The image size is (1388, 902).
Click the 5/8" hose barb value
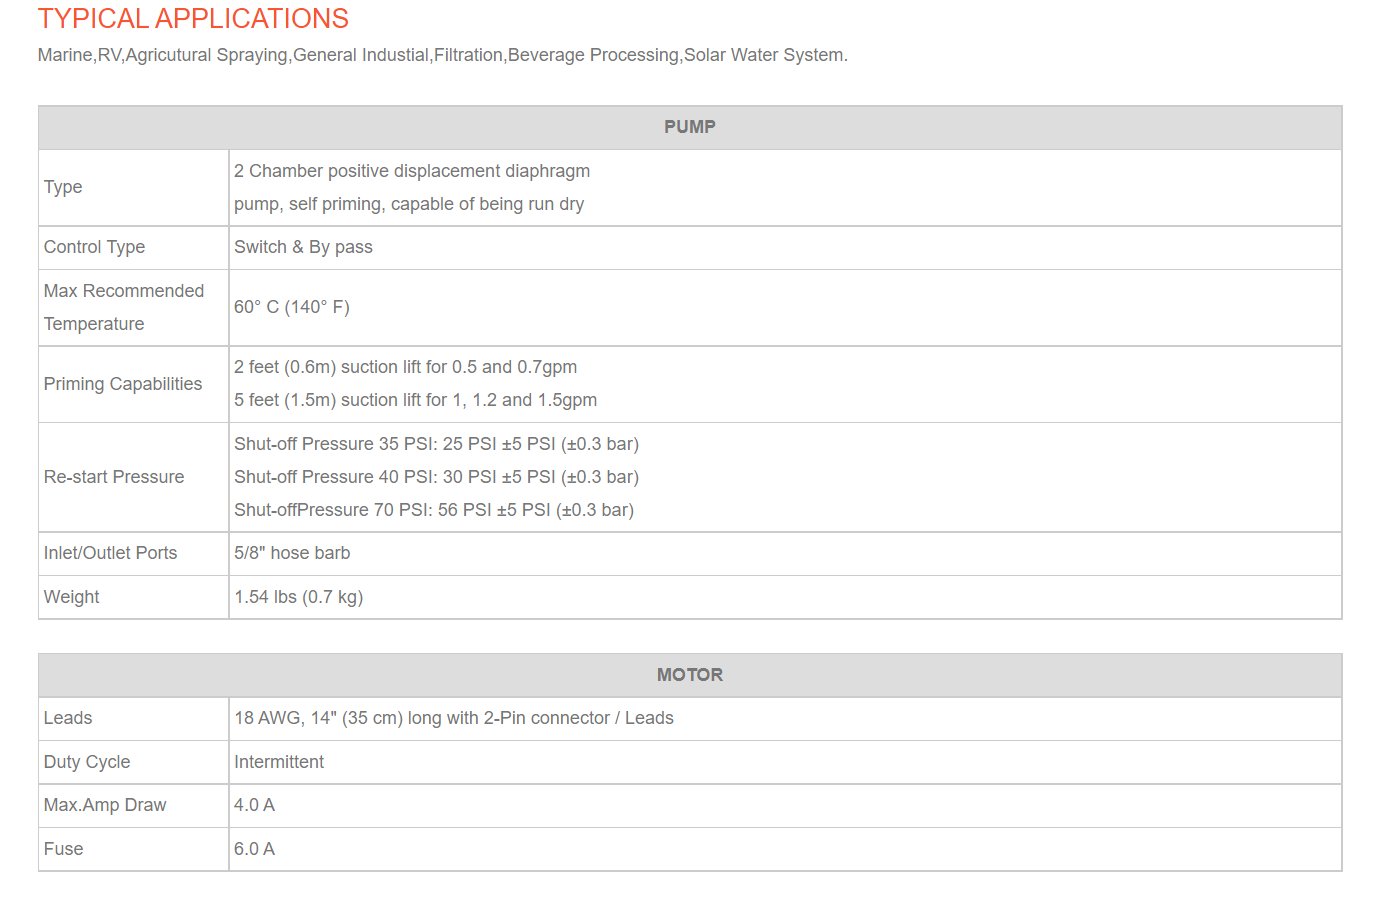point(292,553)
